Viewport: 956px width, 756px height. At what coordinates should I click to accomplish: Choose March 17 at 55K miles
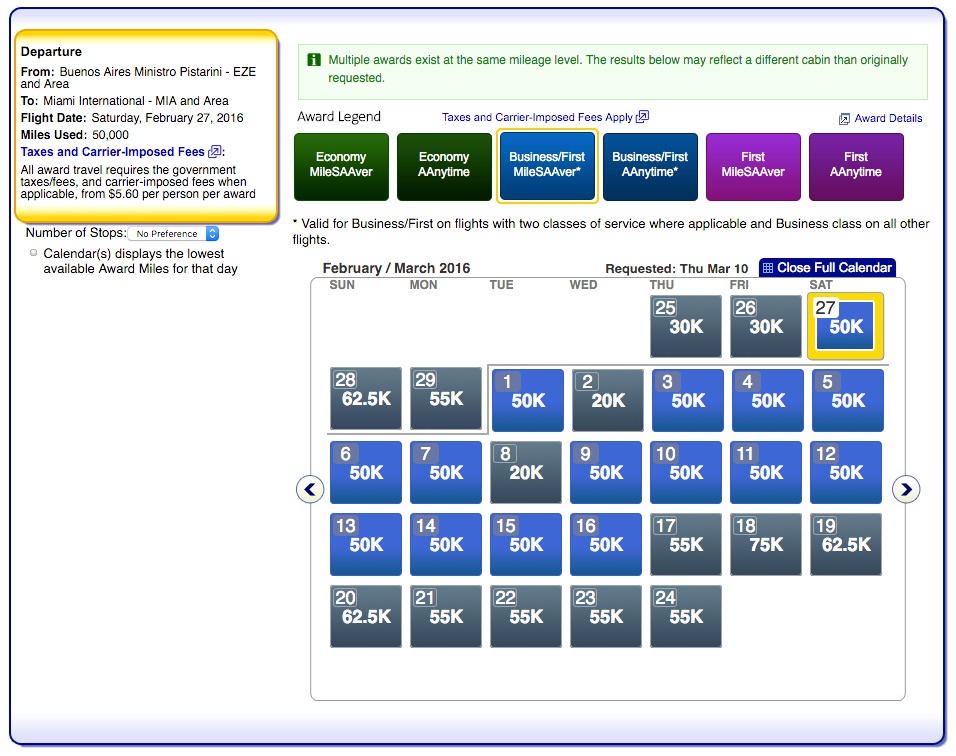click(x=686, y=544)
